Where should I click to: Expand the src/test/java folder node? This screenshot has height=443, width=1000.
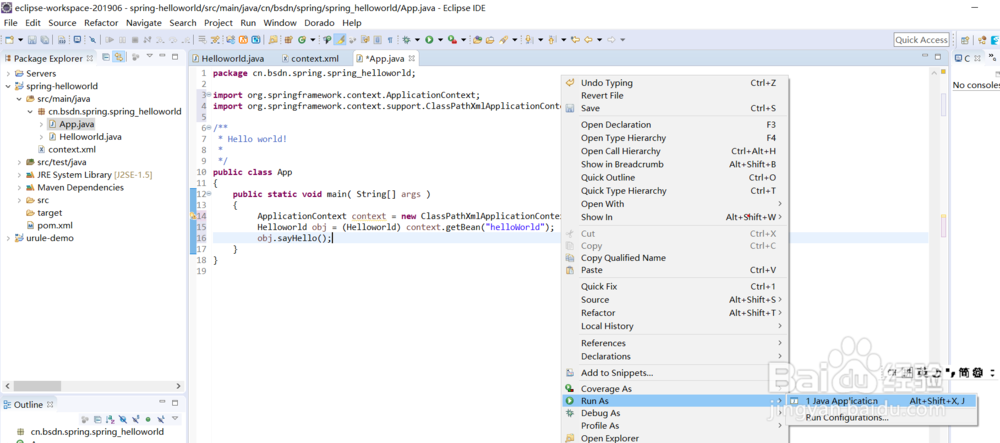(x=19, y=162)
